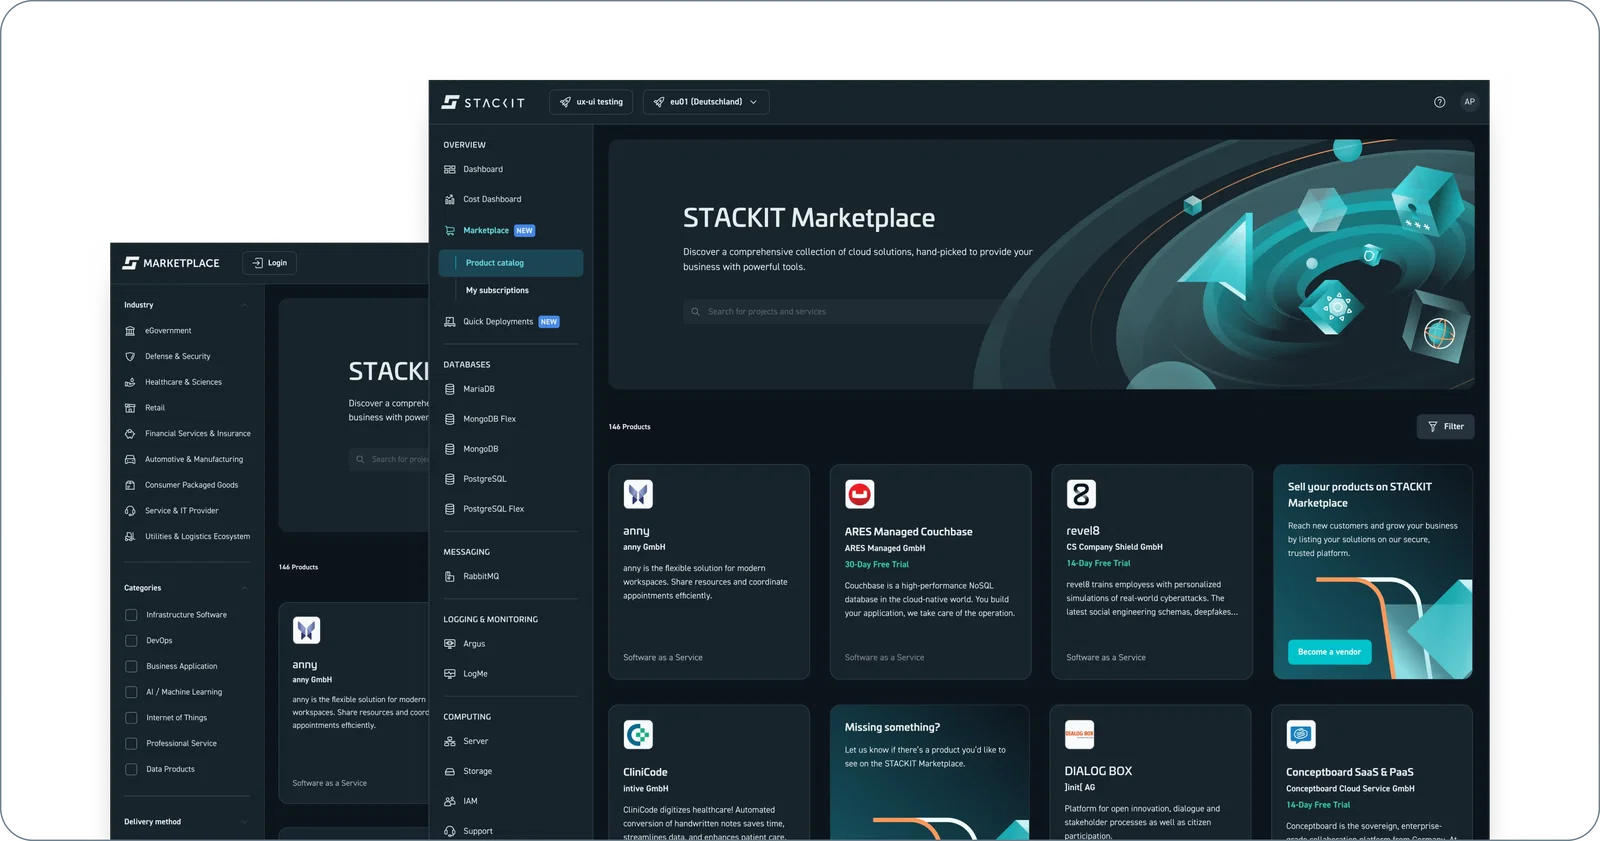Collapse the Categories section chevron
The width and height of the screenshot is (1600, 841).
click(244, 588)
